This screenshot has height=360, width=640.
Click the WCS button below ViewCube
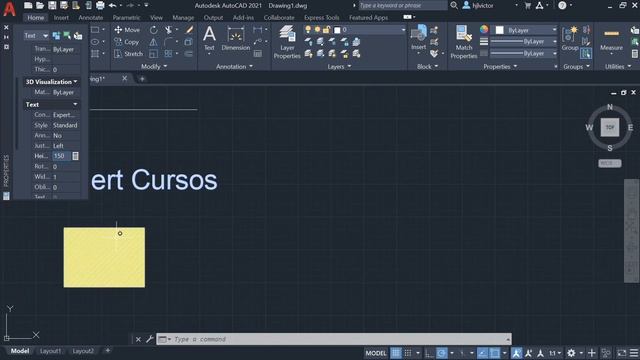coord(610,163)
